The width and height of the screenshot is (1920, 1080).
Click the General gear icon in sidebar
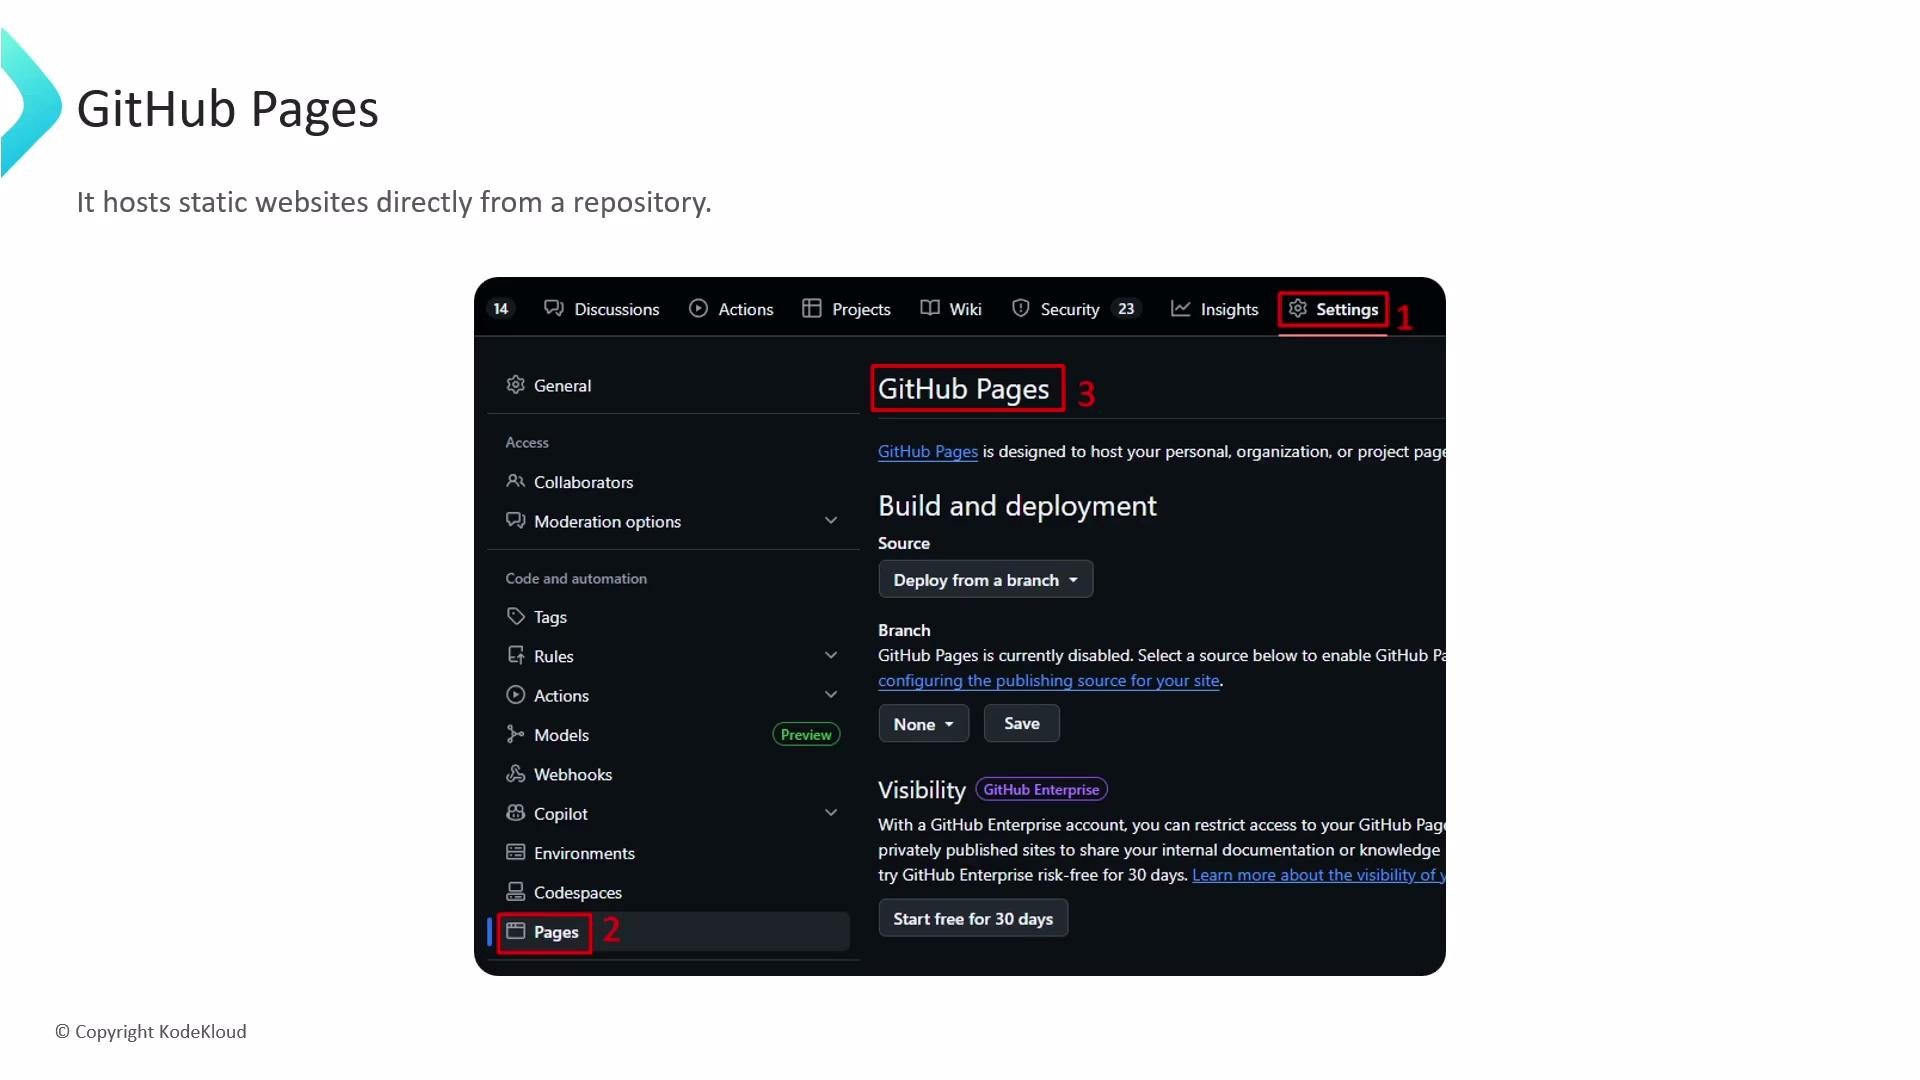point(515,385)
